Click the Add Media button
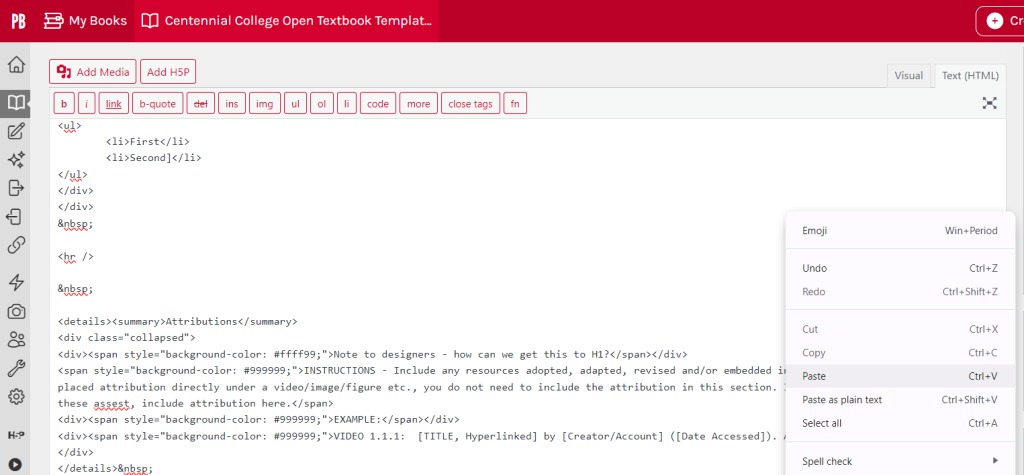 (93, 72)
